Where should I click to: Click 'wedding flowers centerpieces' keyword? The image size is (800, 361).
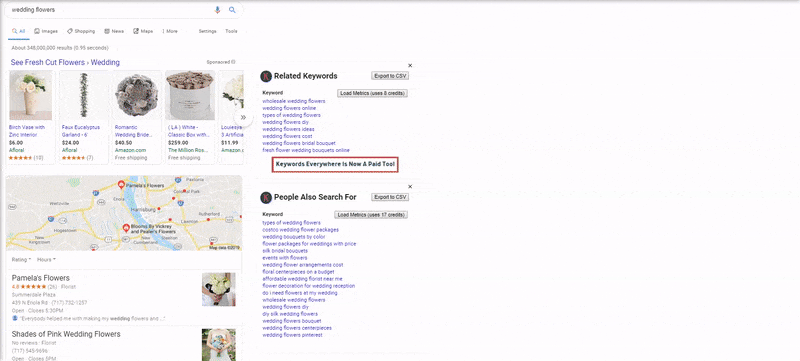[x=297, y=328]
